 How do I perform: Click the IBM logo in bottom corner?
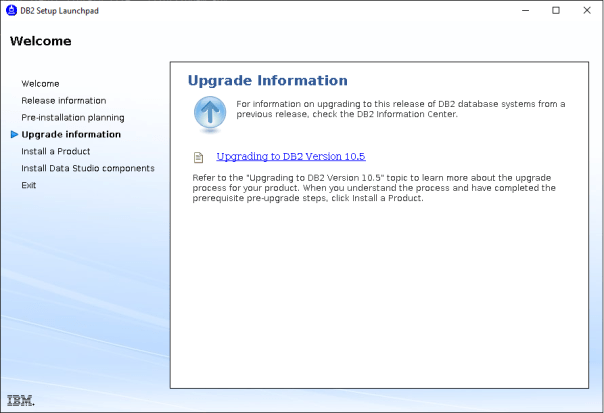tap(20, 400)
